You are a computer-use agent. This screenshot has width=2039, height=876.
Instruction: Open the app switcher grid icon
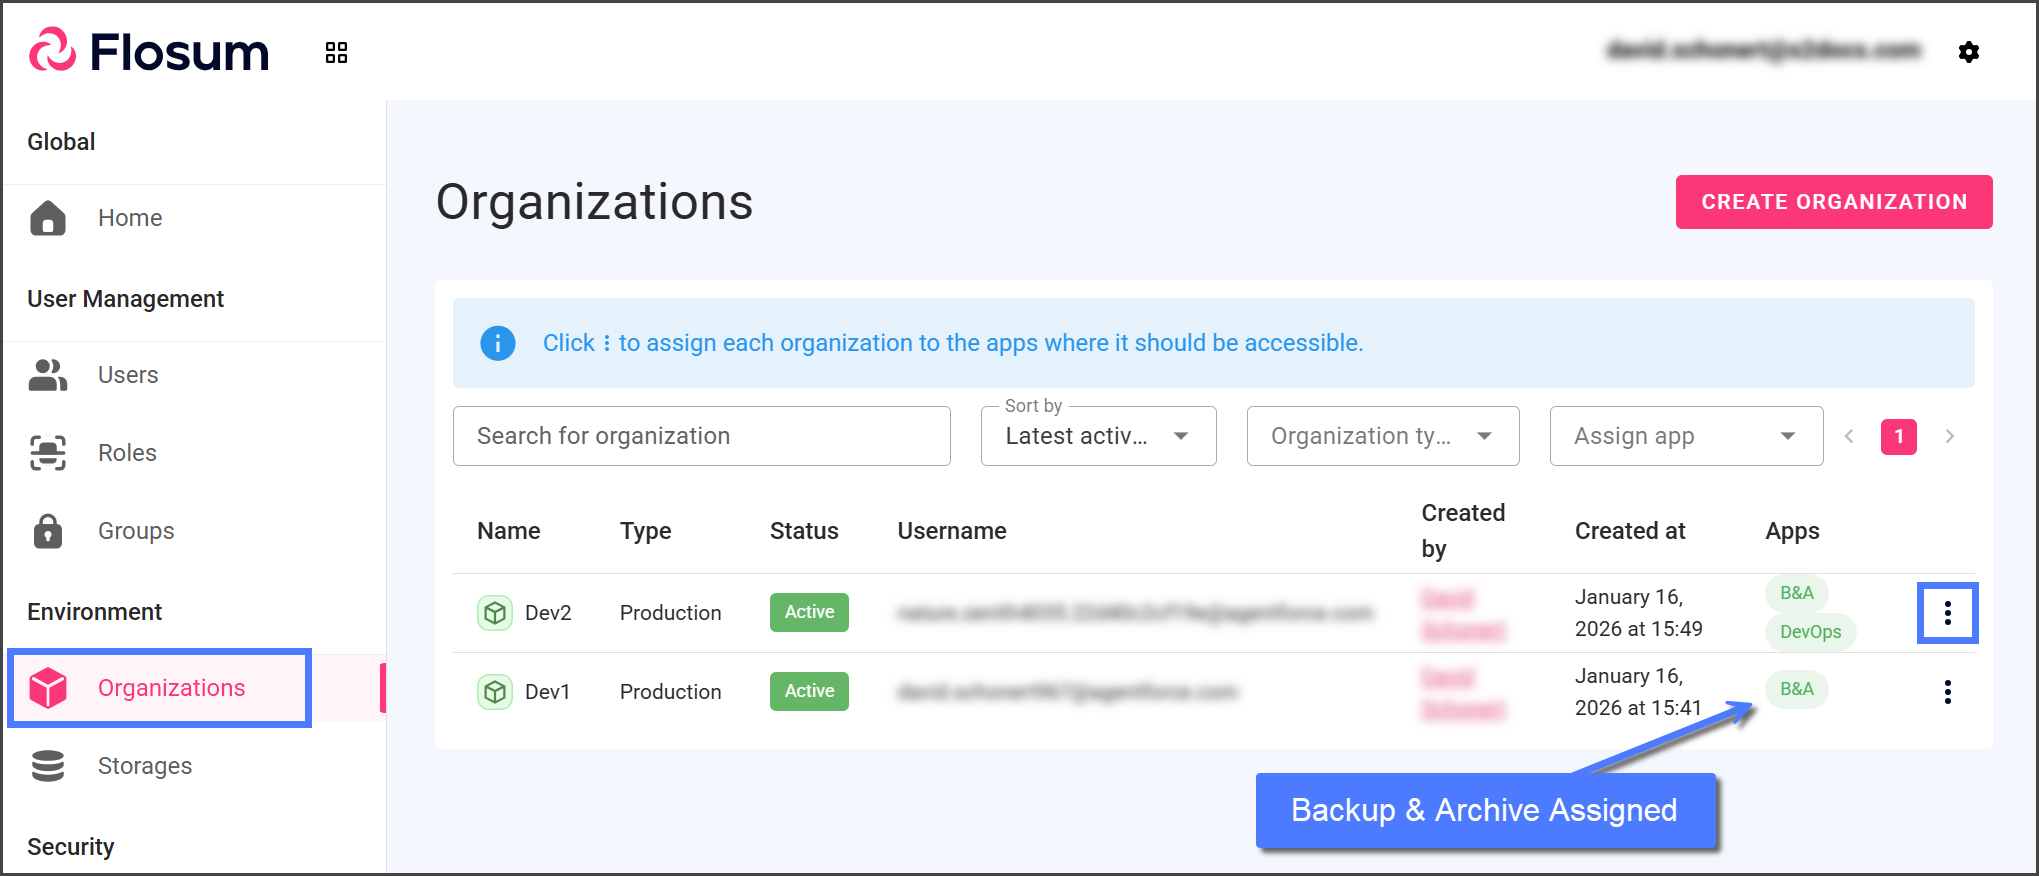coord(336,53)
